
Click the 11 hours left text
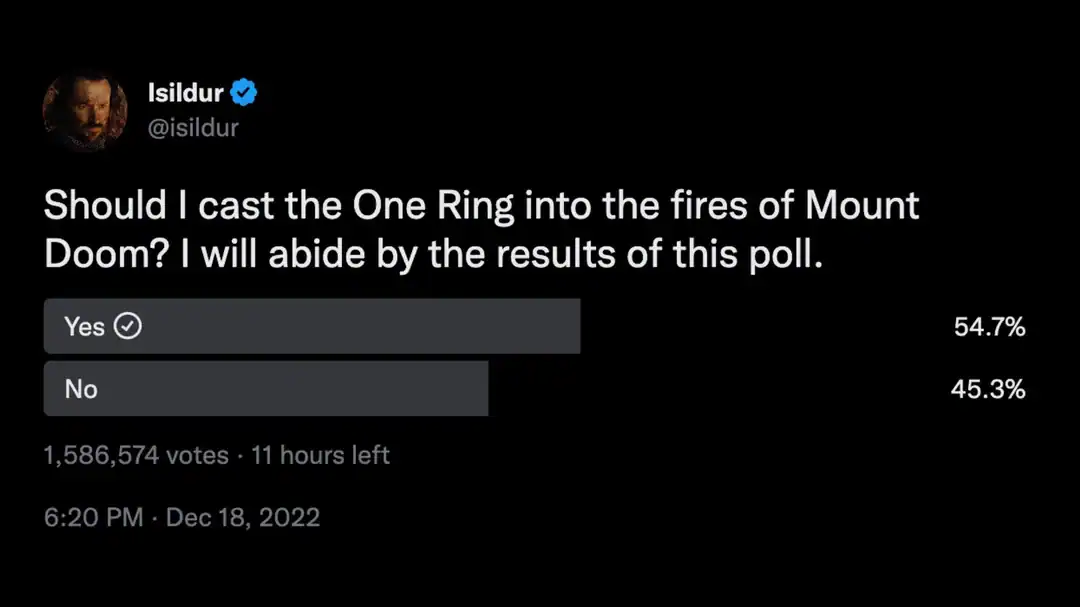[x=320, y=455]
